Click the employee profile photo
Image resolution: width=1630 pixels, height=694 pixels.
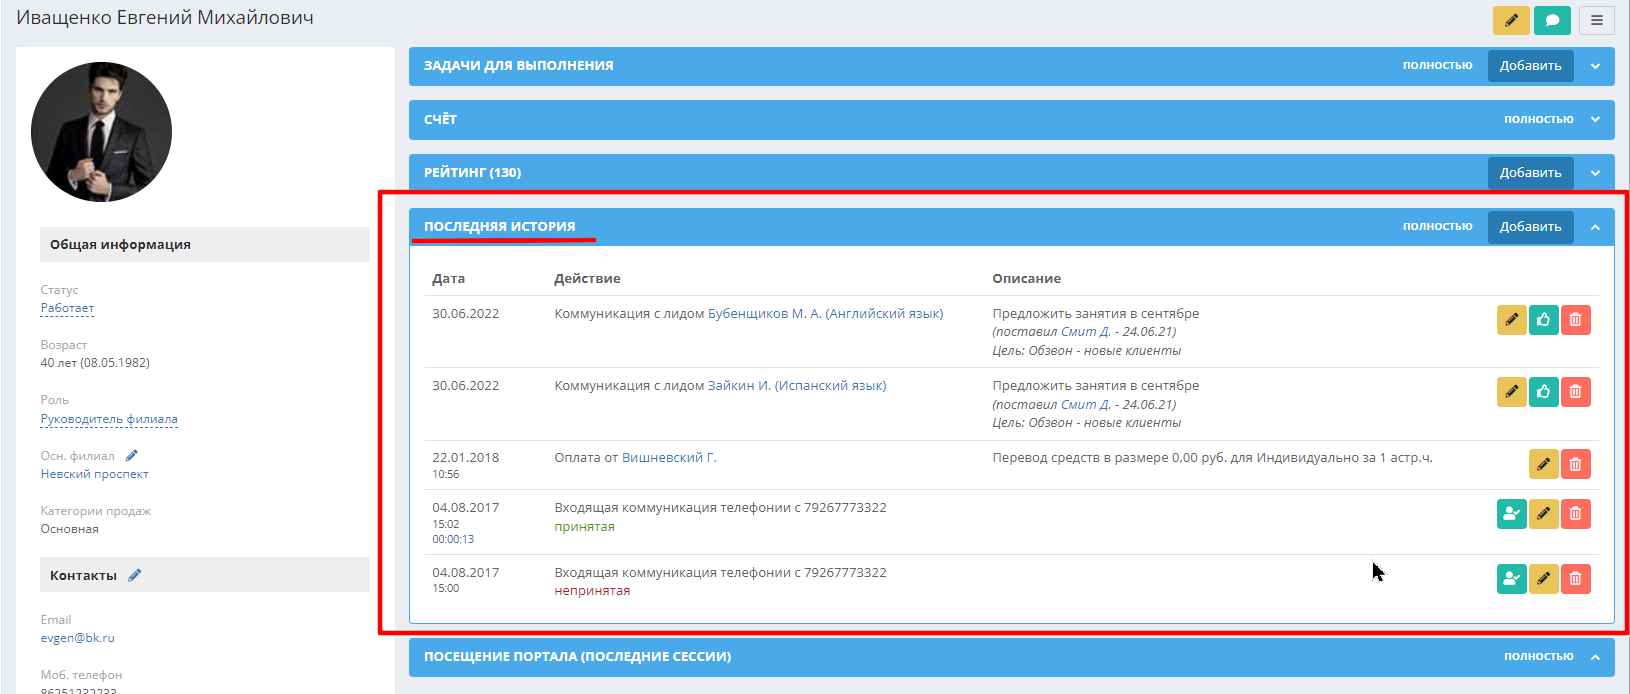click(x=101, y=132)
